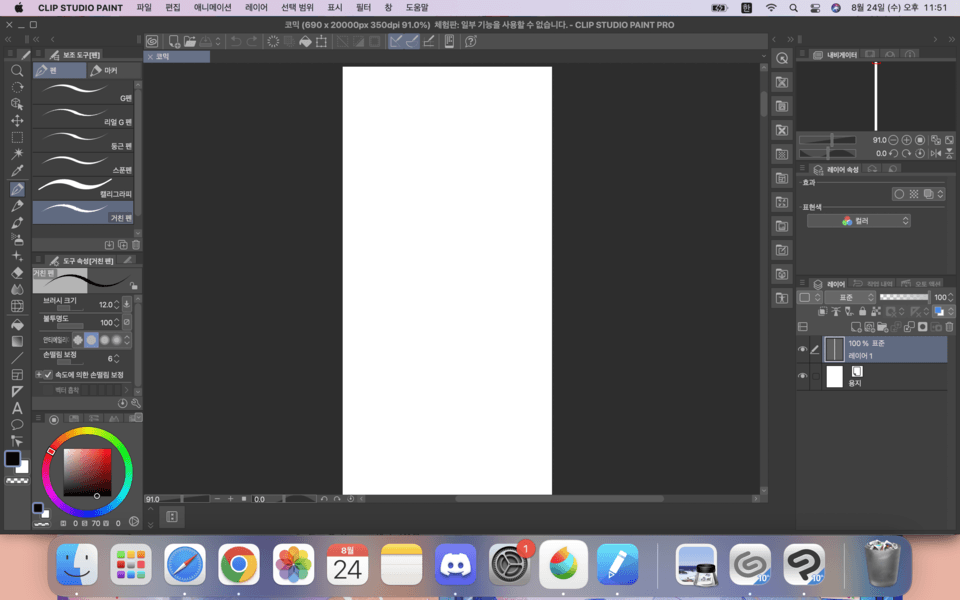Select the Eraser tool
Screen dimensions: 960x600
[x=17, y=274]
